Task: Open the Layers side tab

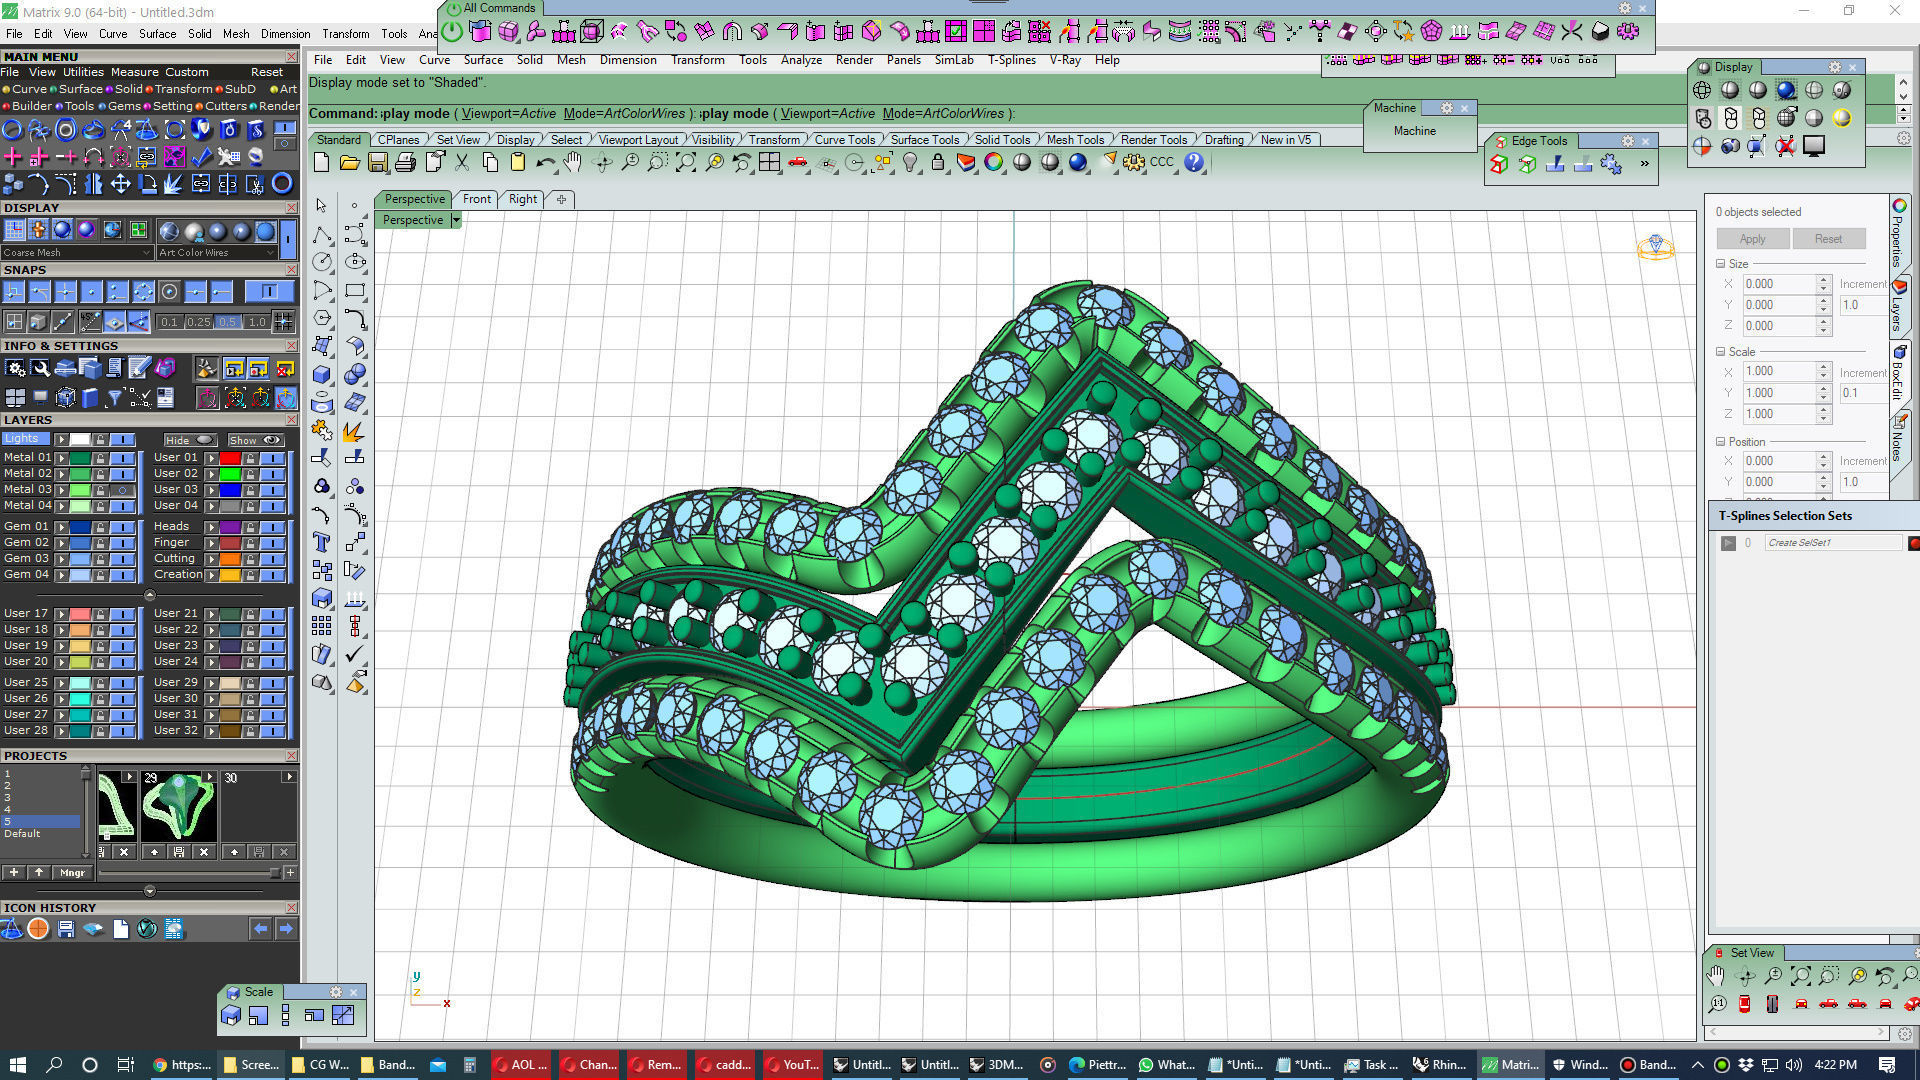Action: 1897,305
